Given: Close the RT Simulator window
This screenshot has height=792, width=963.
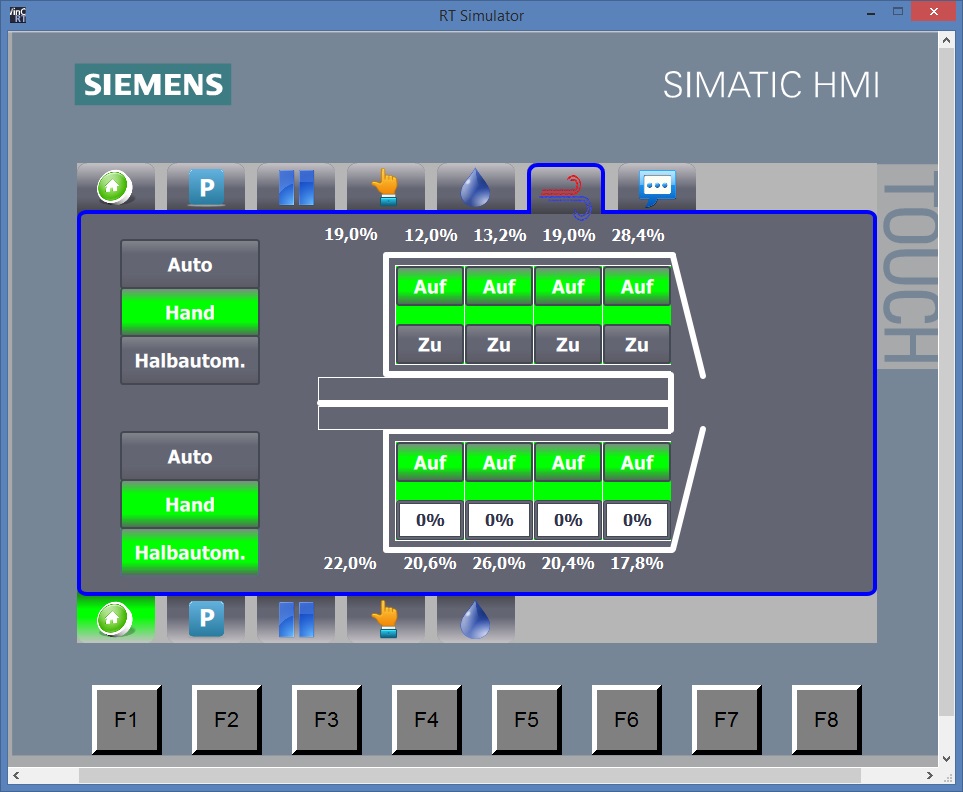Looking at the screenshot, I should 934,12.
